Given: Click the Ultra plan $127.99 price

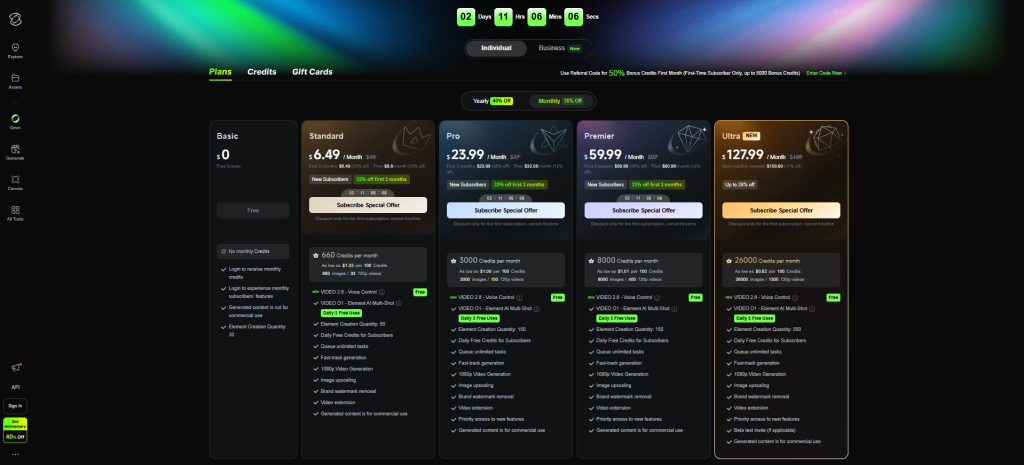Looking at the screenshot, I should (x=743, y=155).
